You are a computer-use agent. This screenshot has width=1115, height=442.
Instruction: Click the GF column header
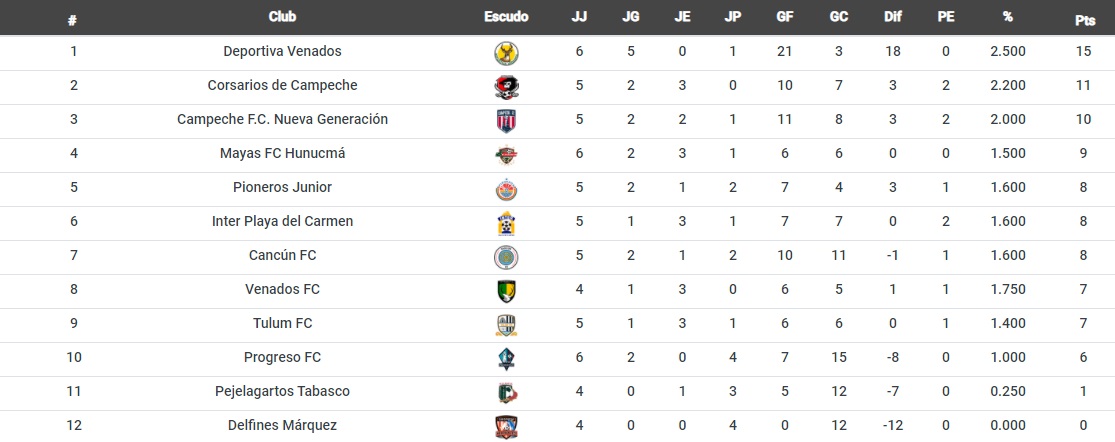pos(785,17)
